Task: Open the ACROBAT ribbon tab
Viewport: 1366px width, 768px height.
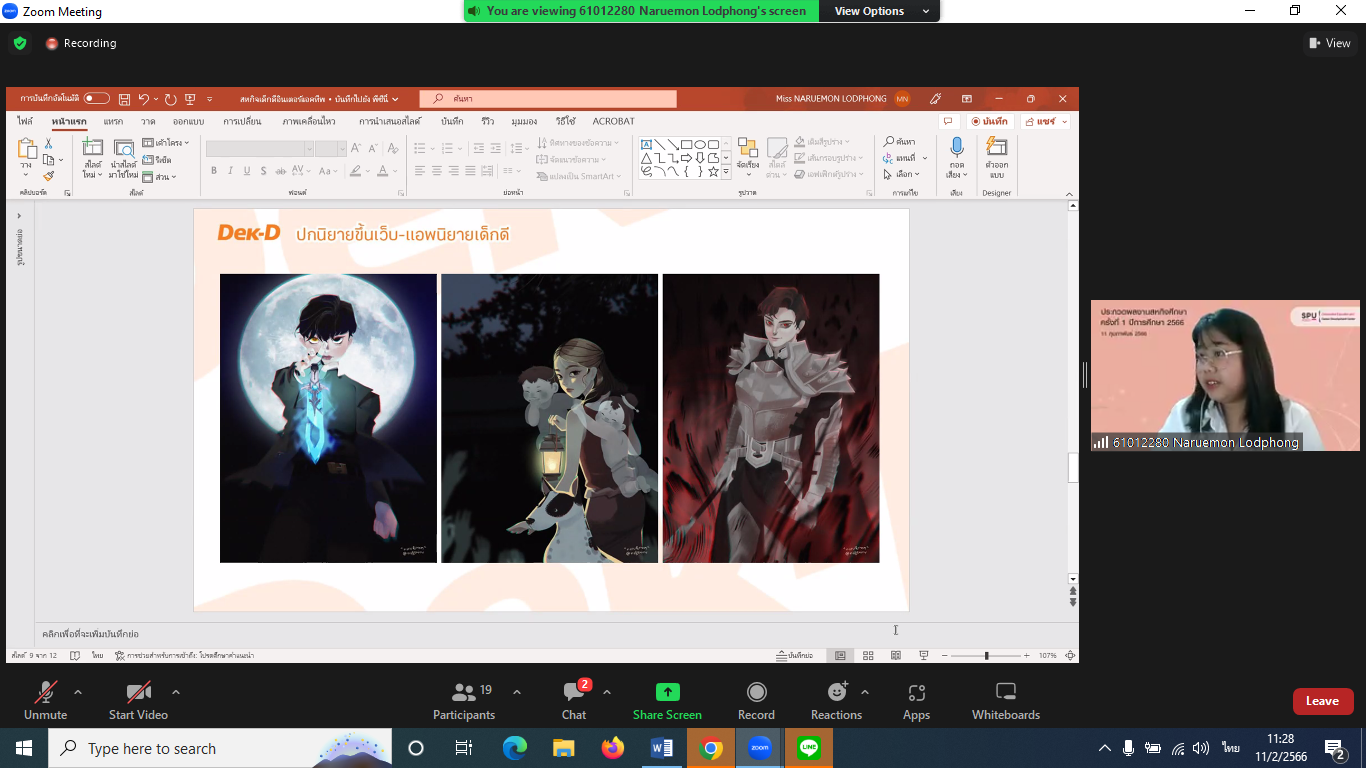Action: tap(613, 121)
